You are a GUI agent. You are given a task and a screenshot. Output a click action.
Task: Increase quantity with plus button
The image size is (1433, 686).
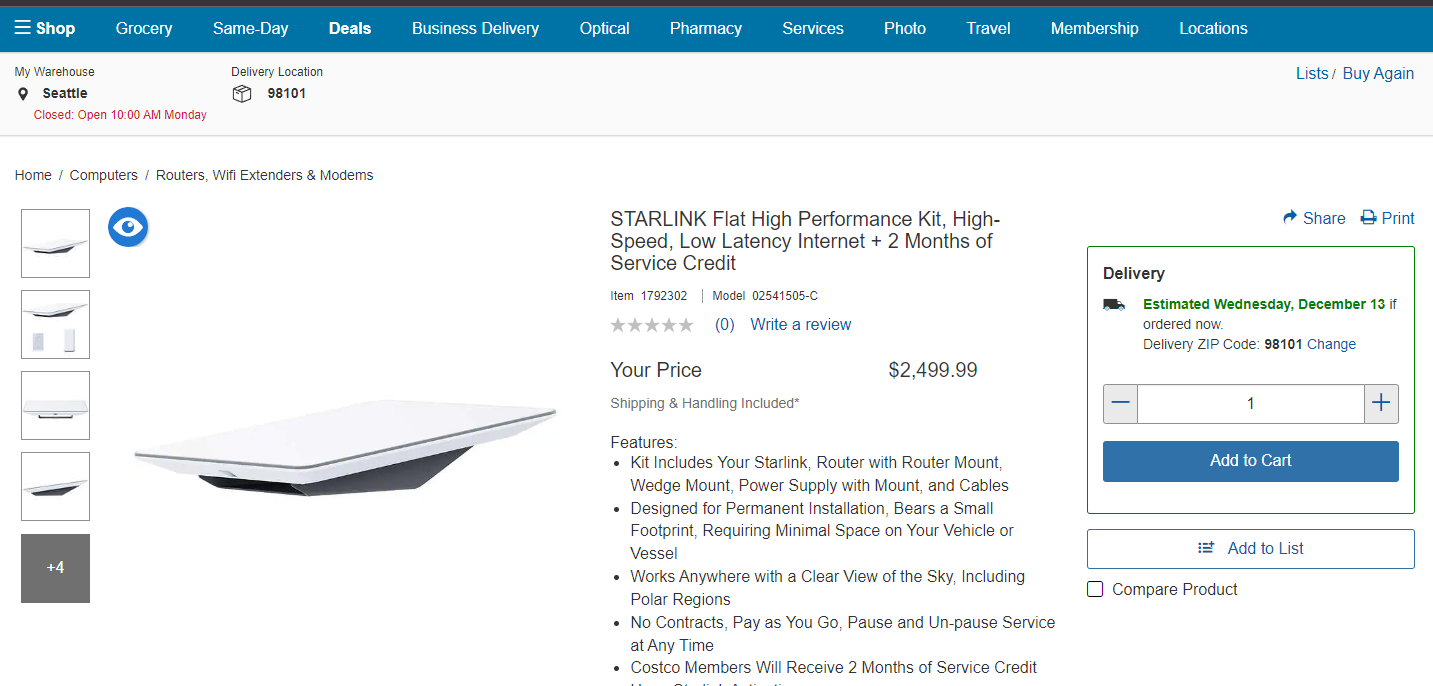[x=1381, y=404]
